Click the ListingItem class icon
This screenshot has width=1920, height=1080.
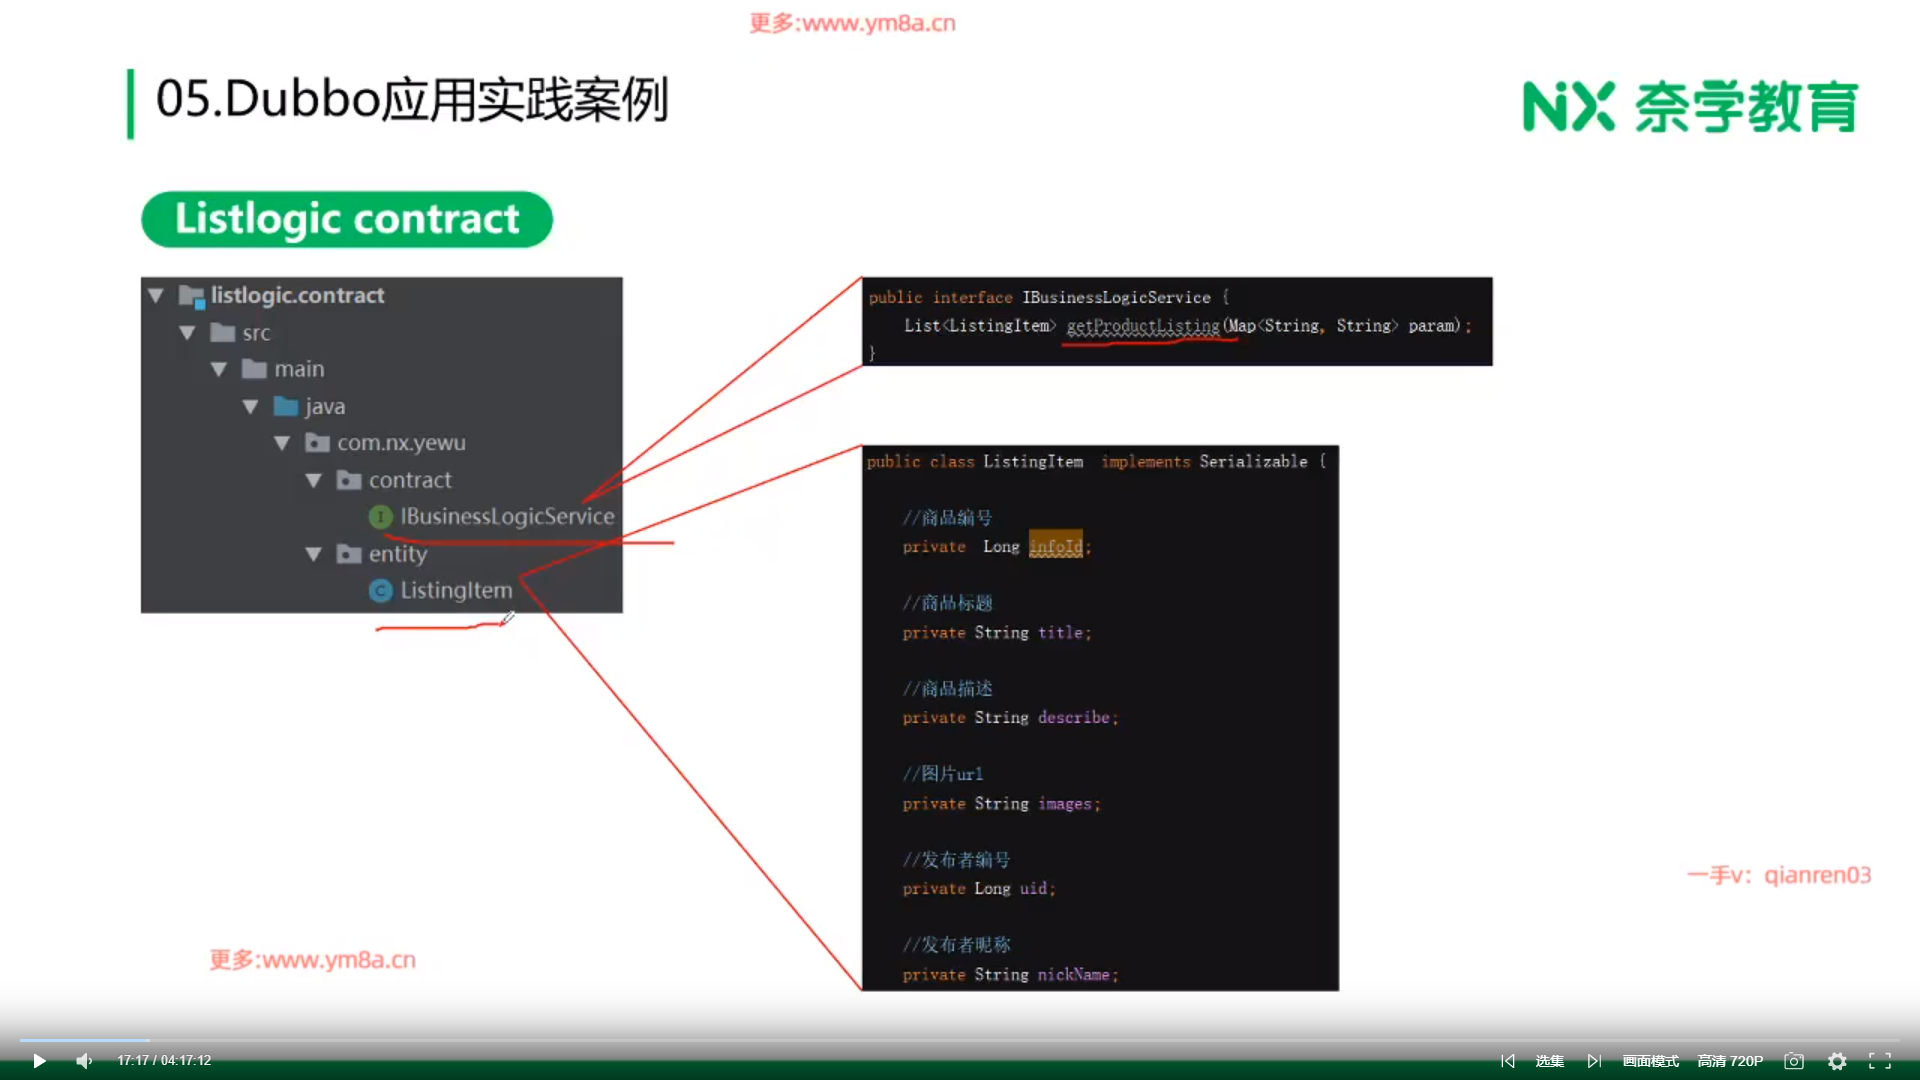click(x=380, y=591)
